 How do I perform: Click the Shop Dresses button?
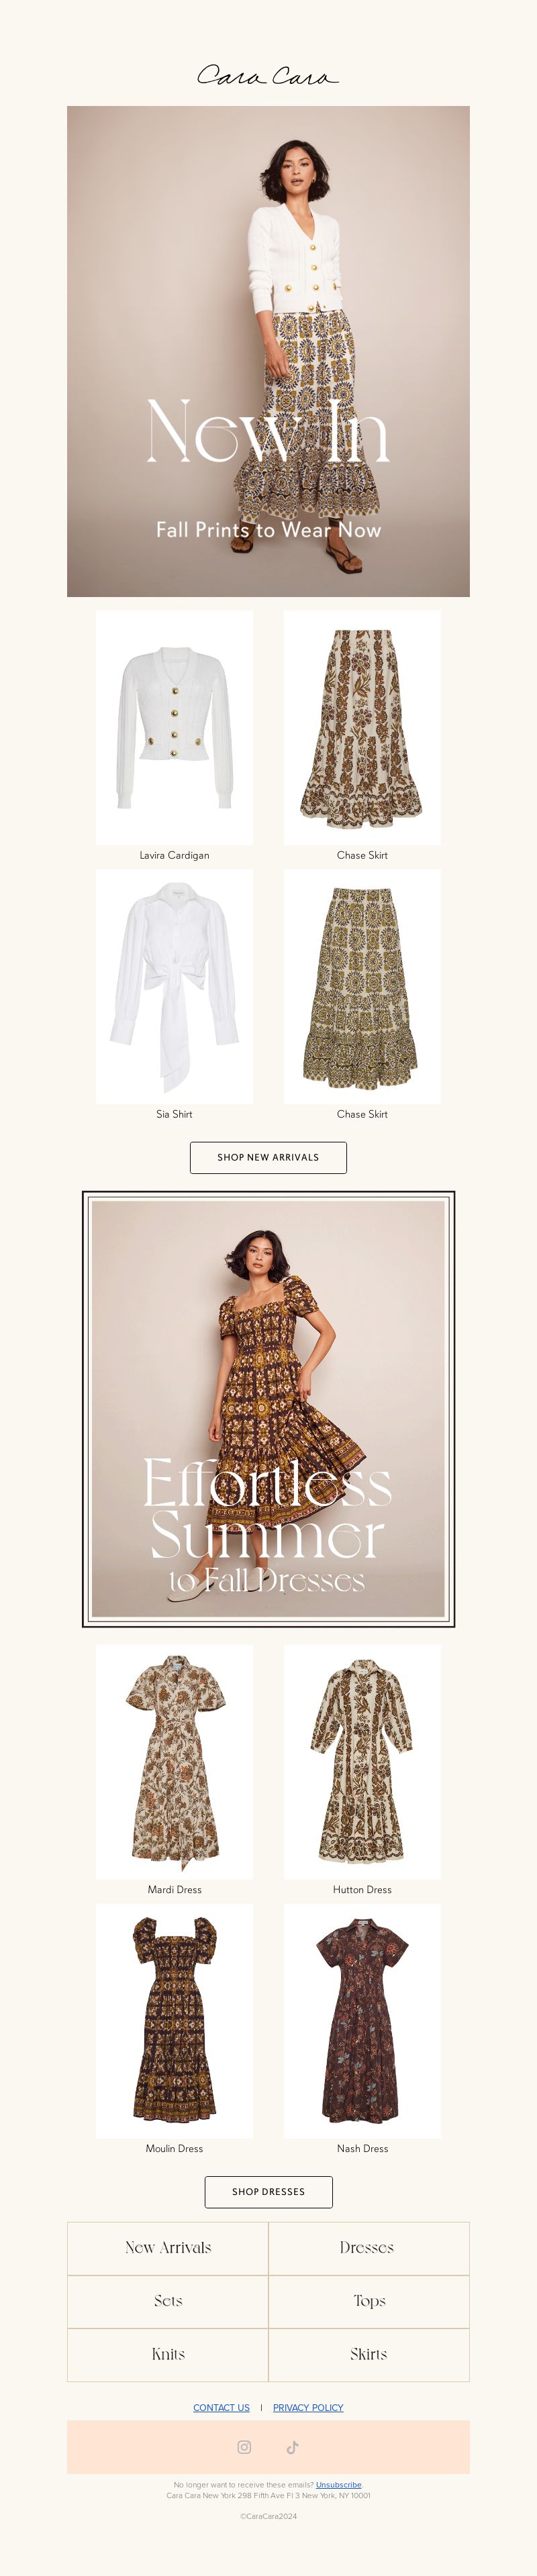[x=268, y=2192]
